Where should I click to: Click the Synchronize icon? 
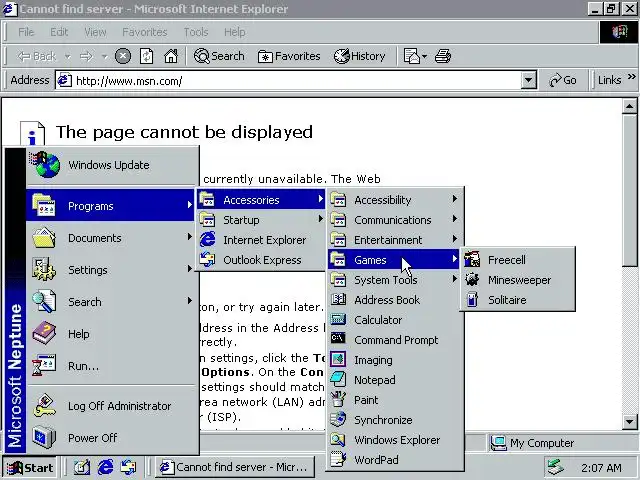(338, 419)
